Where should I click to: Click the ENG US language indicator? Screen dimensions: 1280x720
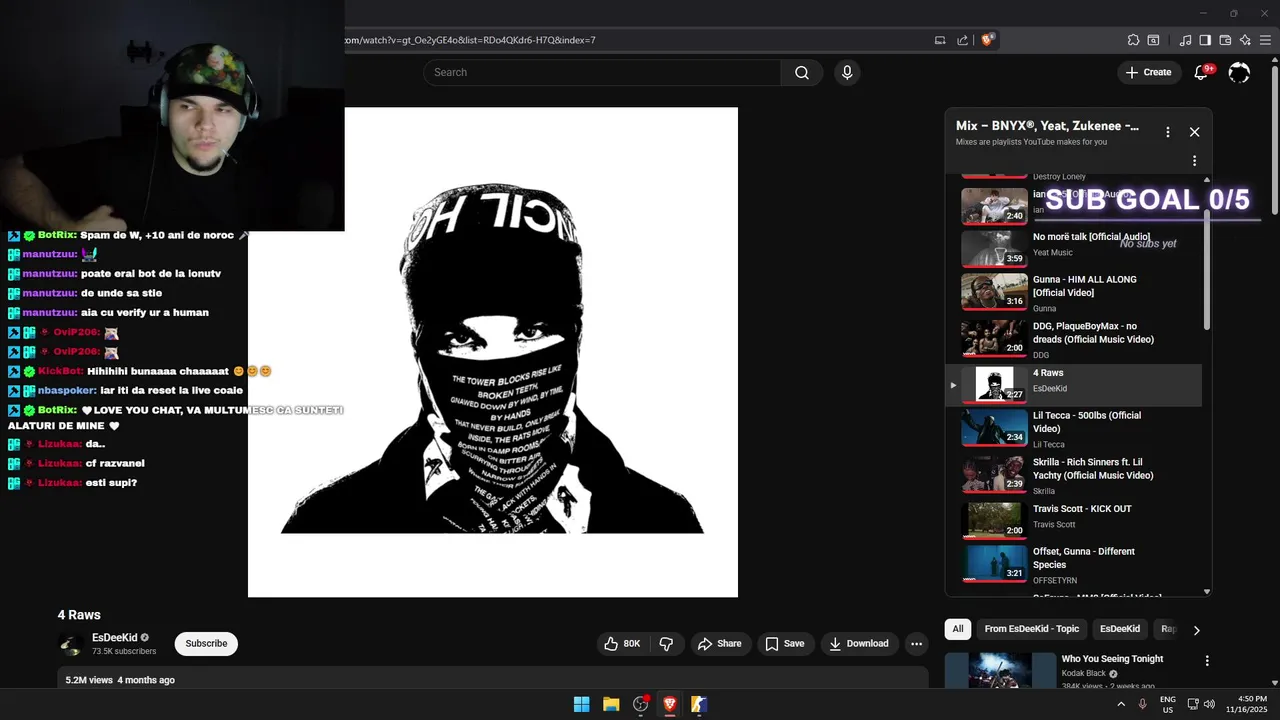click(x=1168, y=704)
